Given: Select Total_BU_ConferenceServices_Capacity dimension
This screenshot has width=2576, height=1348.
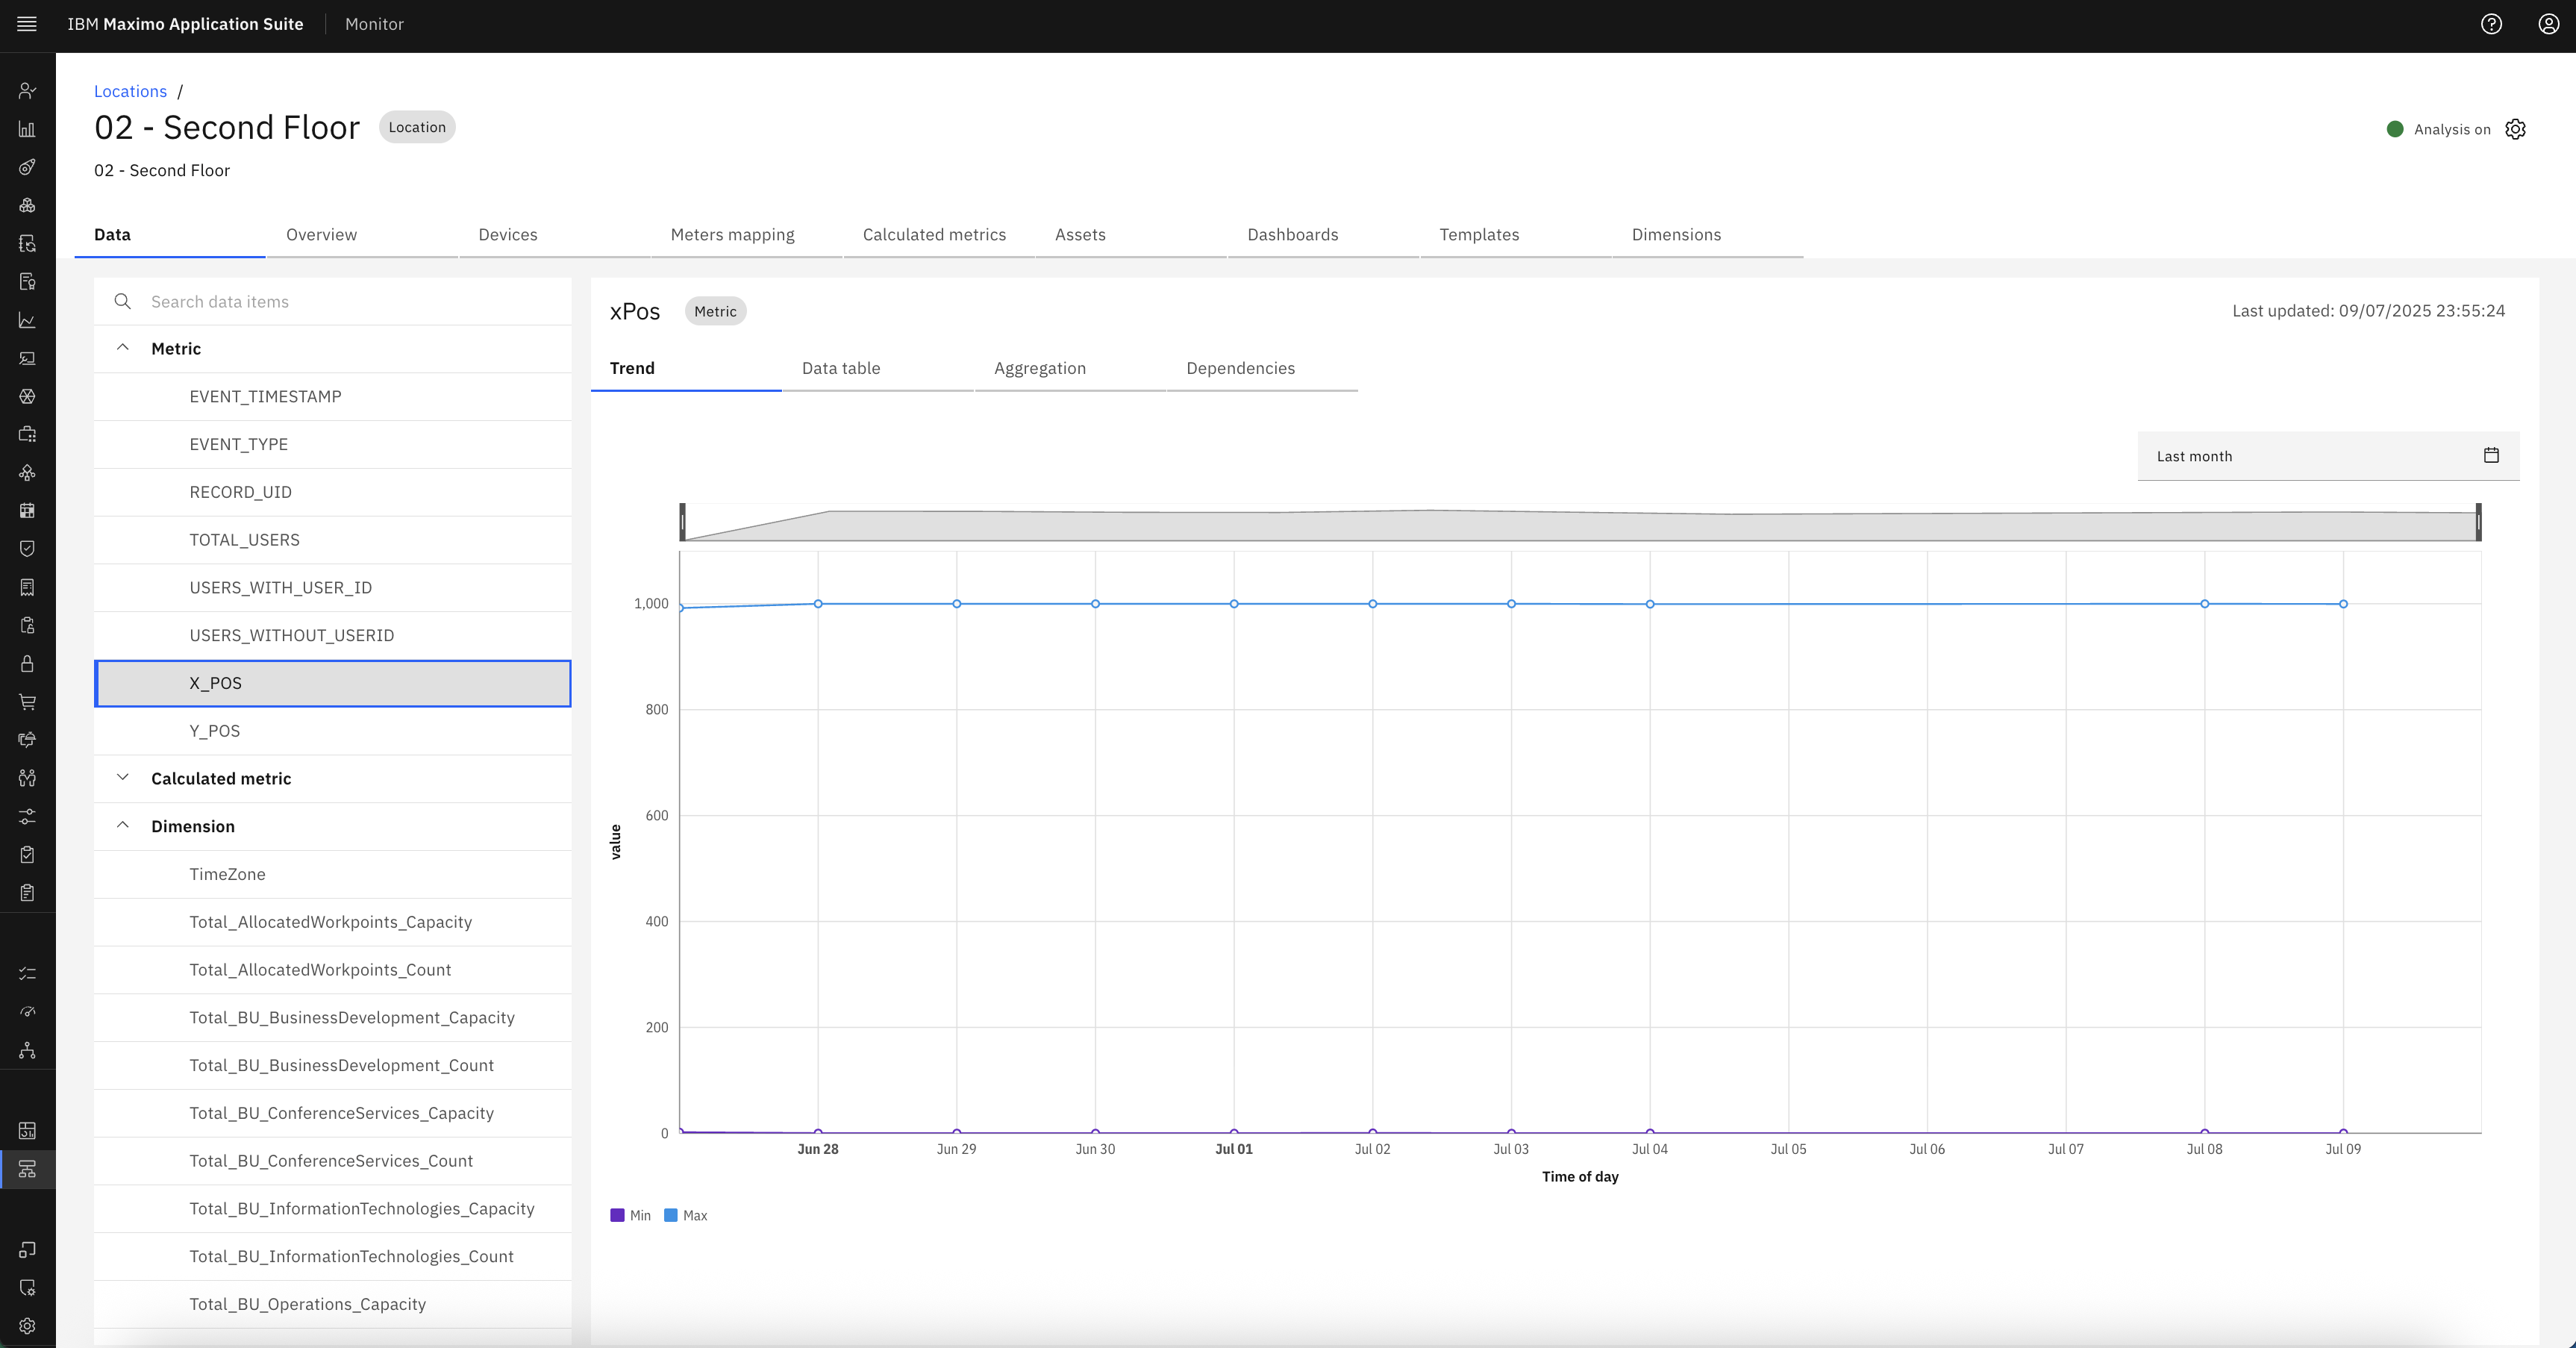Looking at the screenshot, I should tap(333, 1113).
